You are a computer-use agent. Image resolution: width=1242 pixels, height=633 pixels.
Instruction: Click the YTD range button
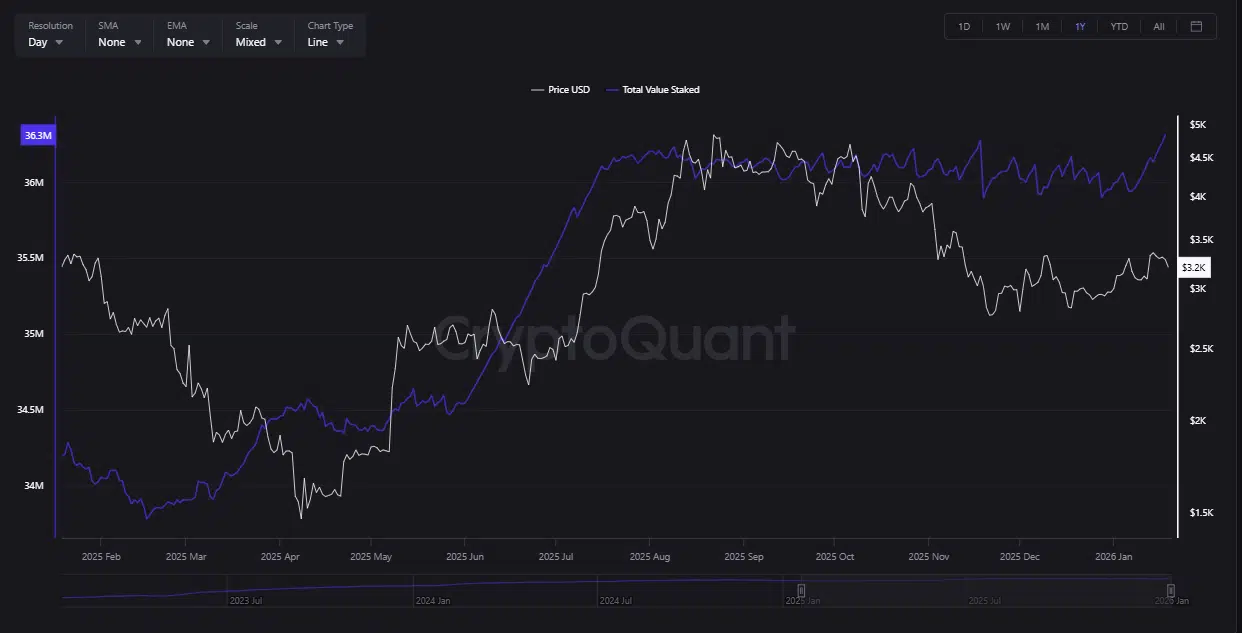tap(1119, 26)
